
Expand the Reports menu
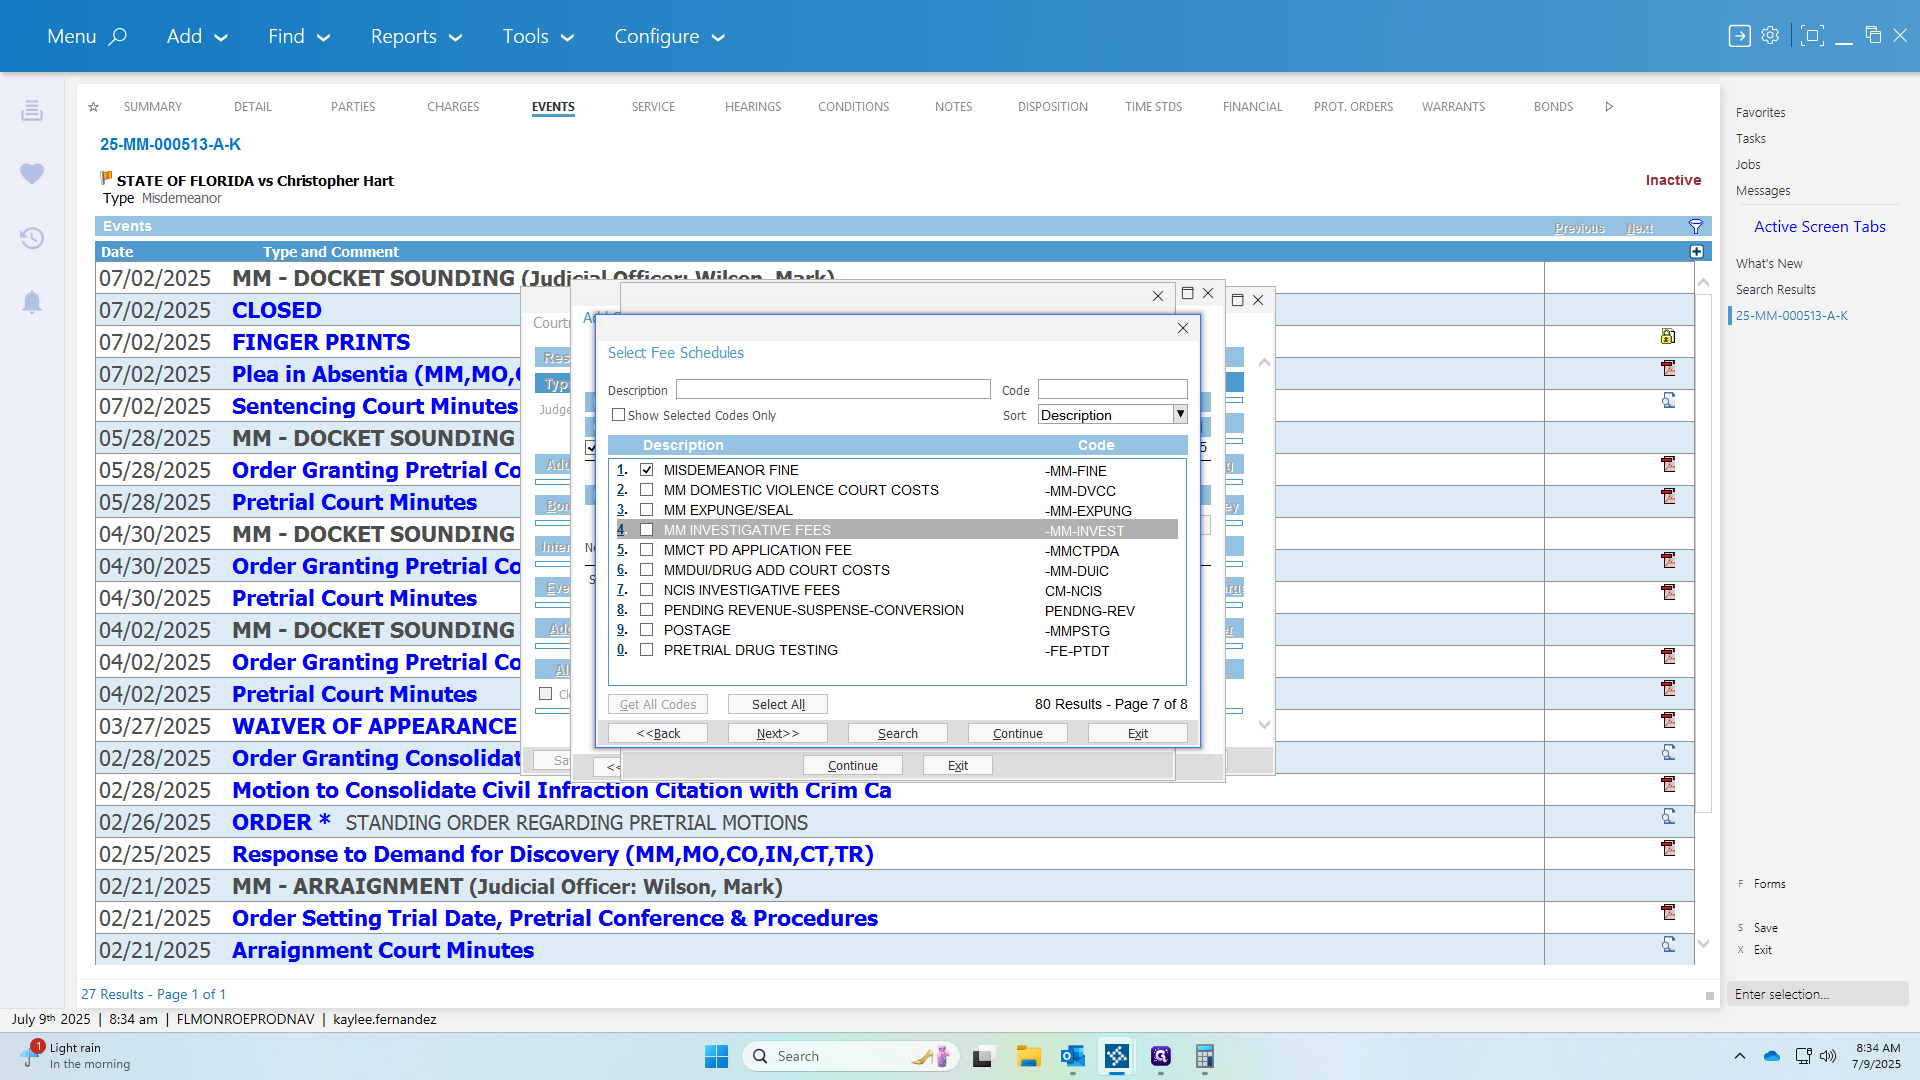[416, 36]
